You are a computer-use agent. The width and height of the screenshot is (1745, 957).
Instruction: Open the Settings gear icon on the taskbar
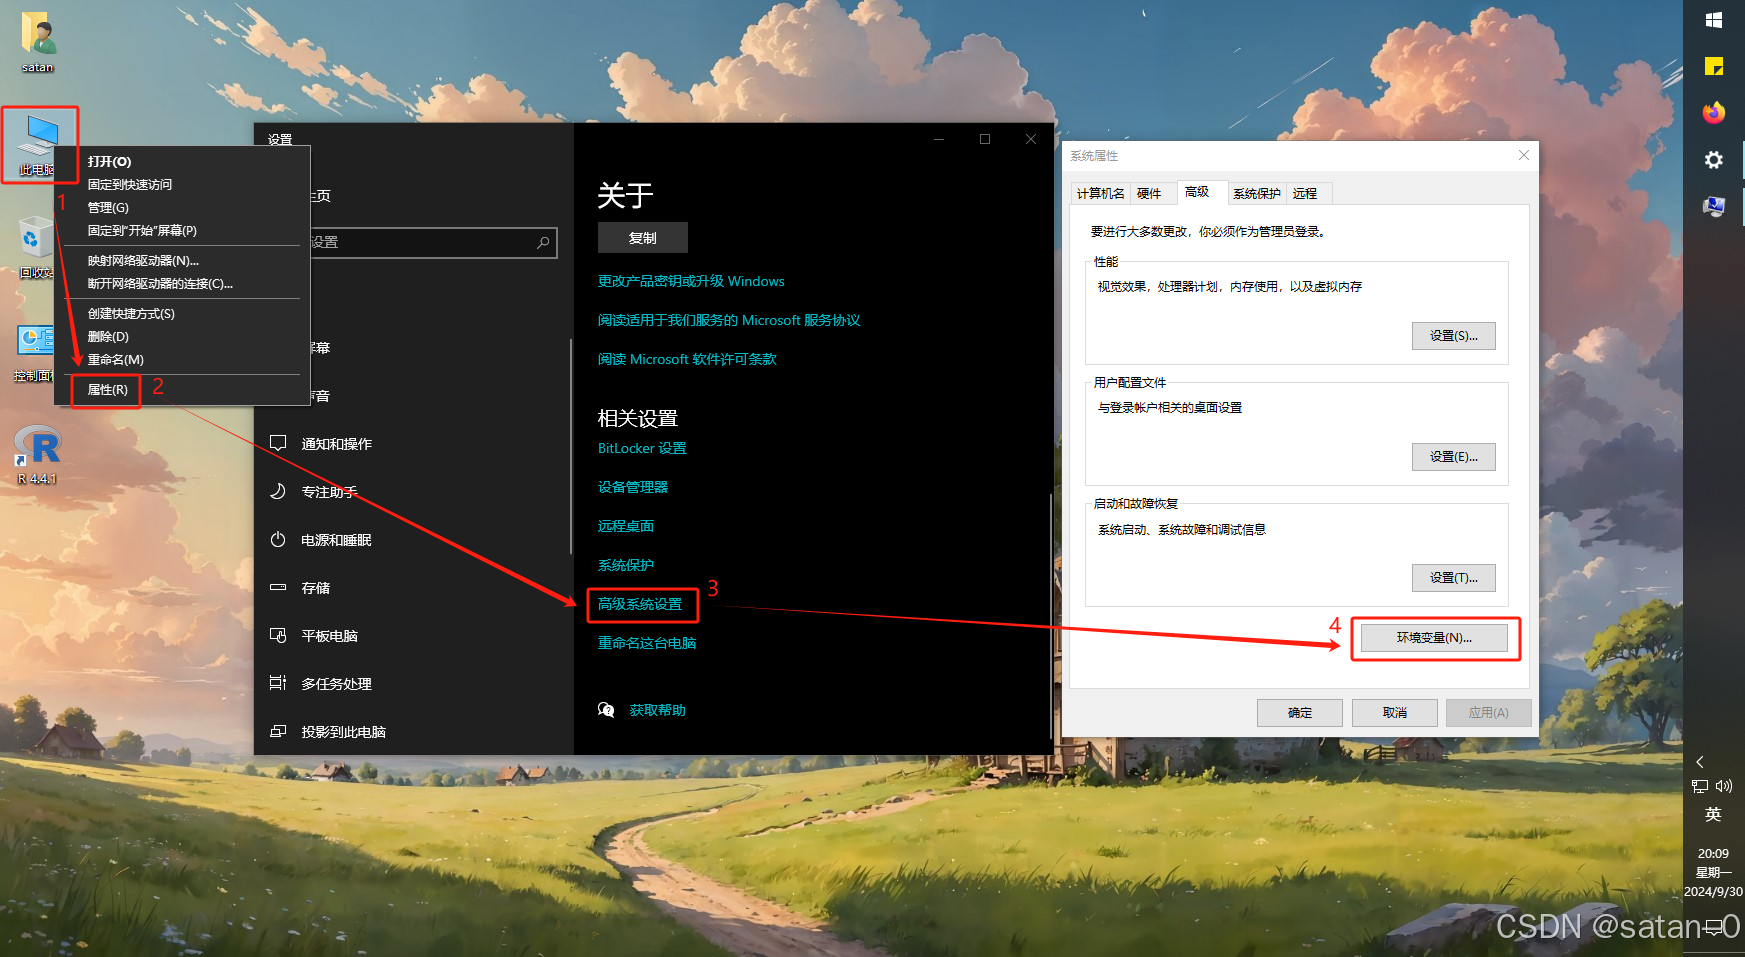click(1714, 160)
